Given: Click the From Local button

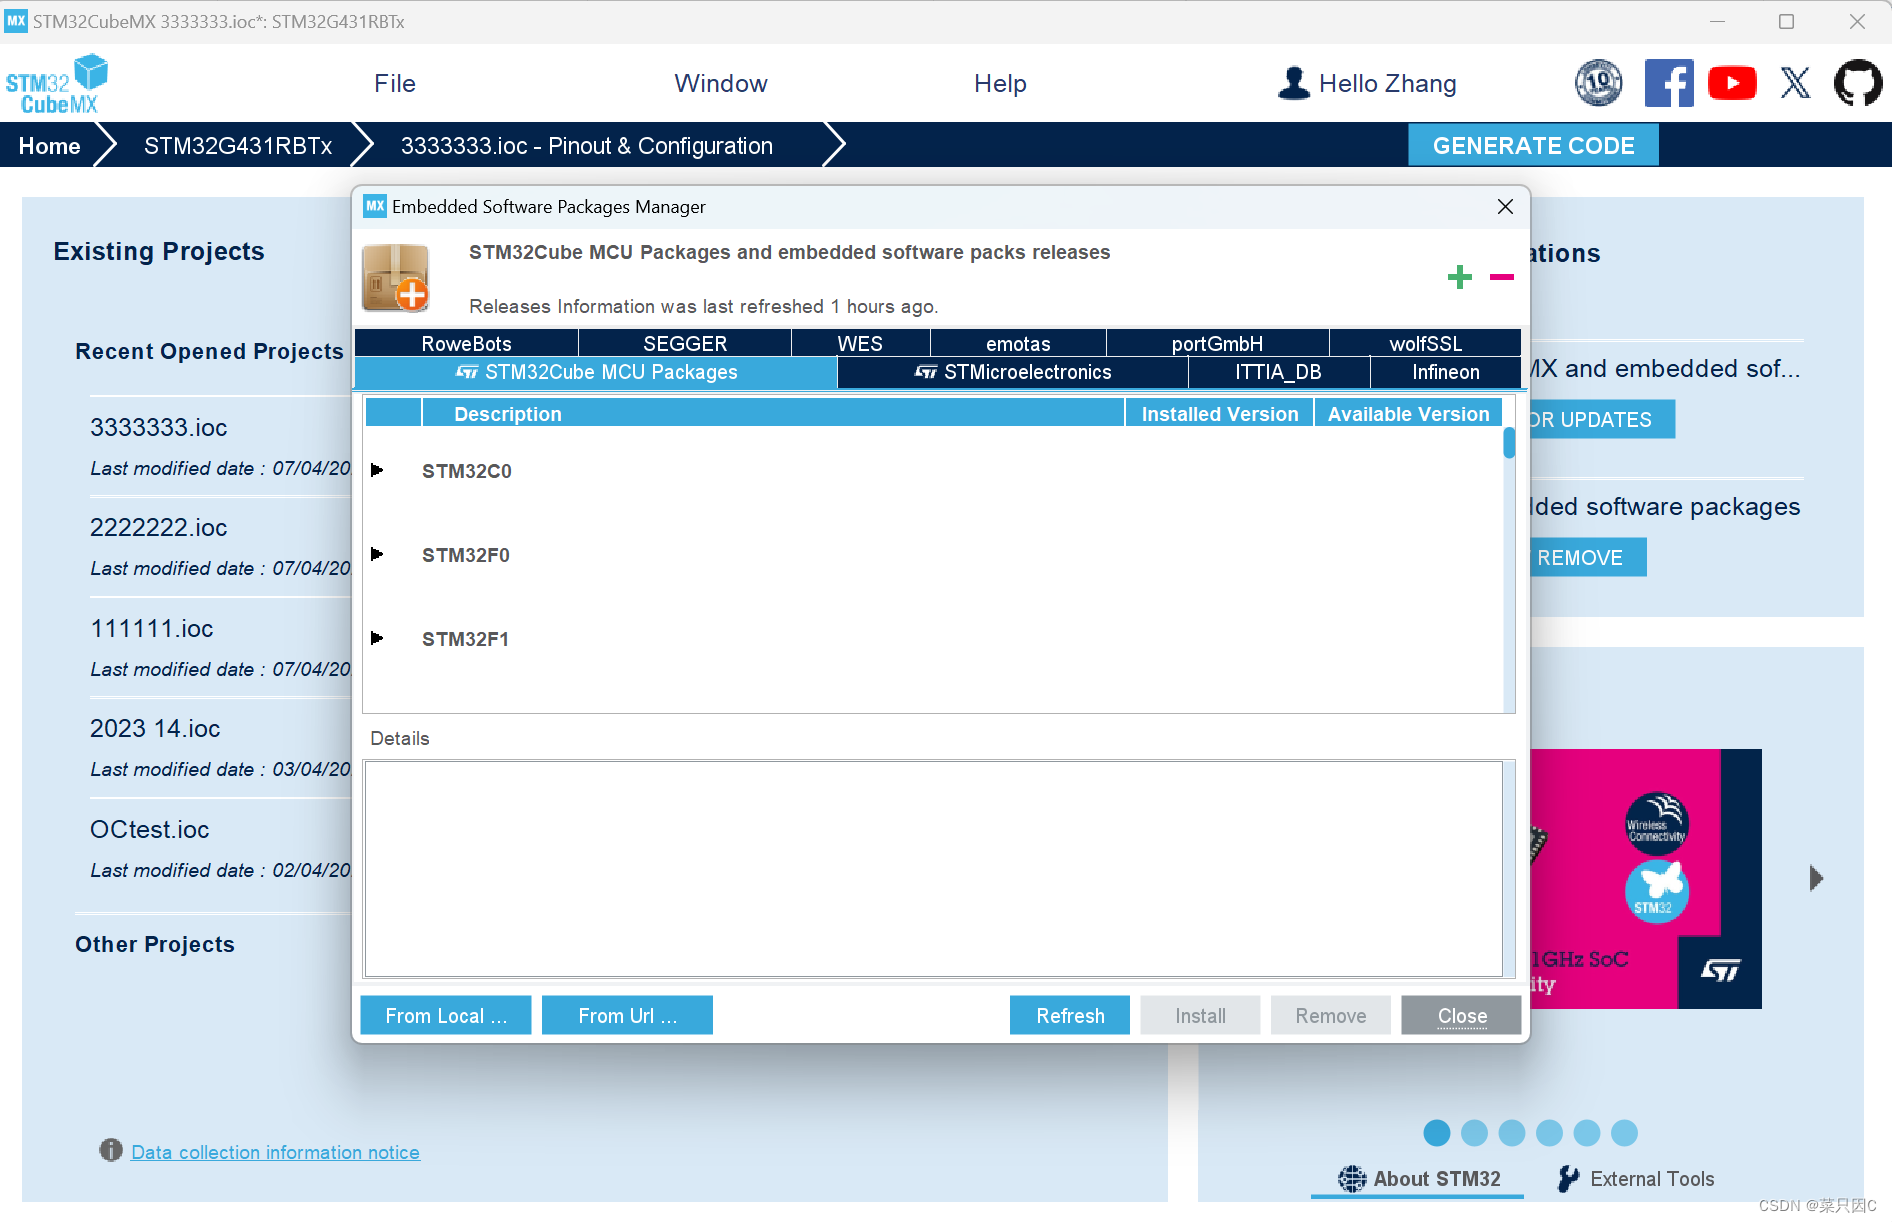Looking at the screenshot, I should (446, 1015).
